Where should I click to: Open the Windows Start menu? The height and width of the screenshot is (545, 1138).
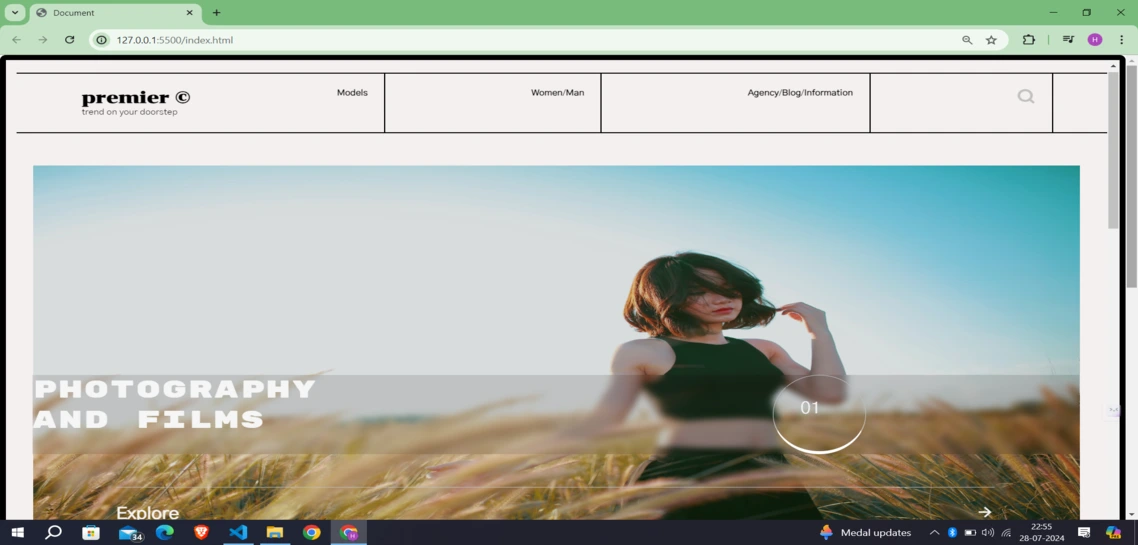(x=15, y=533)
